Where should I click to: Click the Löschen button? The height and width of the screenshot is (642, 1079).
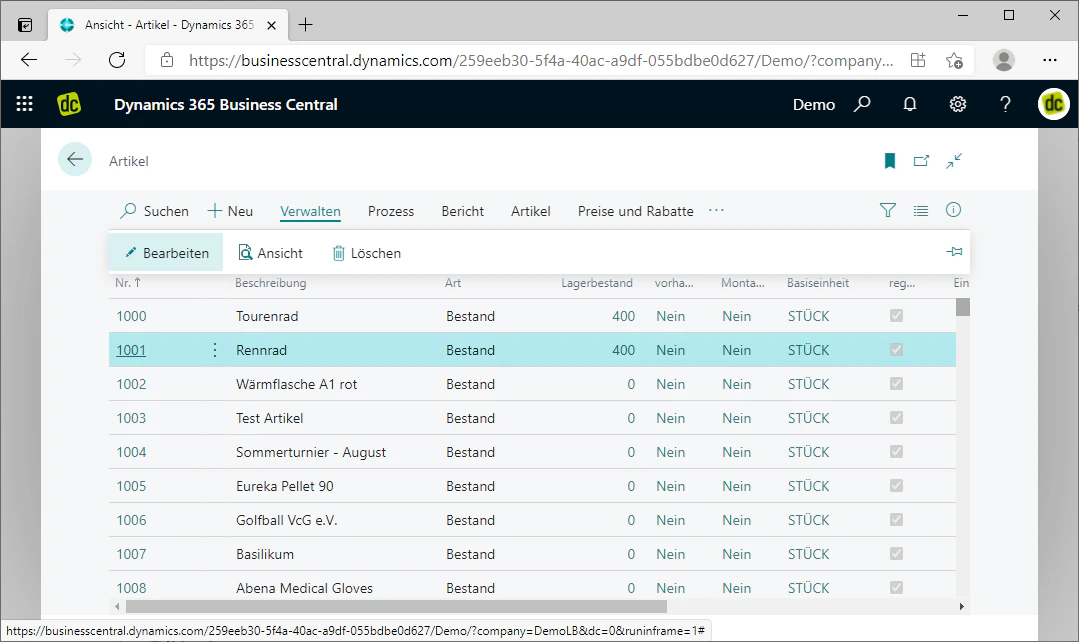tap(367, 253)
